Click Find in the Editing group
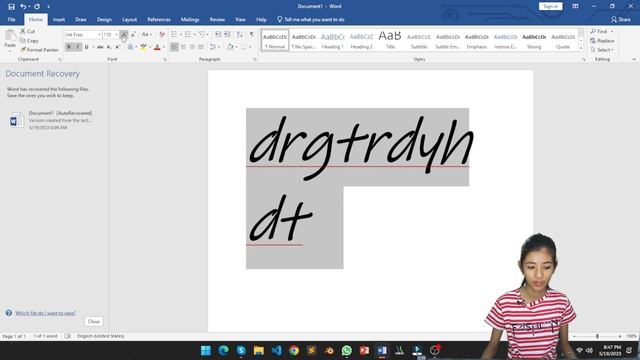Viewport: 640px width, 360px height. (x=602, y=31)
